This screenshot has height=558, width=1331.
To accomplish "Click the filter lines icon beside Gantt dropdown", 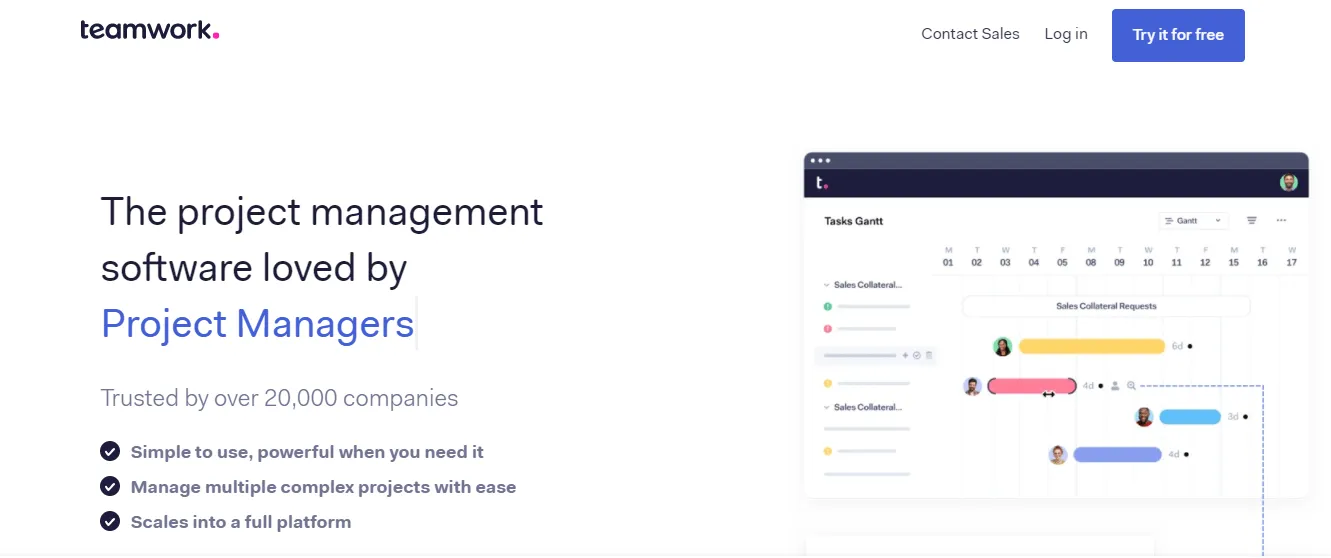I will tap(1251, 220).
